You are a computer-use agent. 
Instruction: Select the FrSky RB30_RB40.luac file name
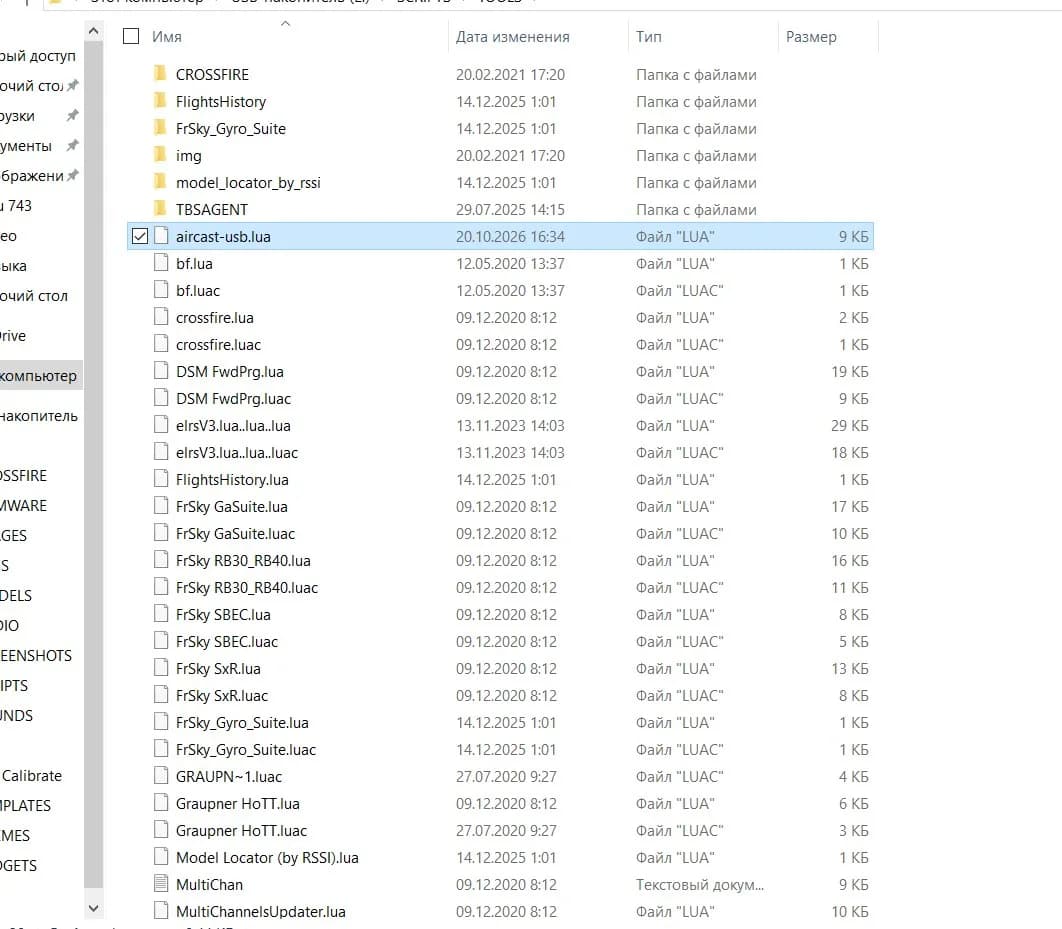coord(247,588)
